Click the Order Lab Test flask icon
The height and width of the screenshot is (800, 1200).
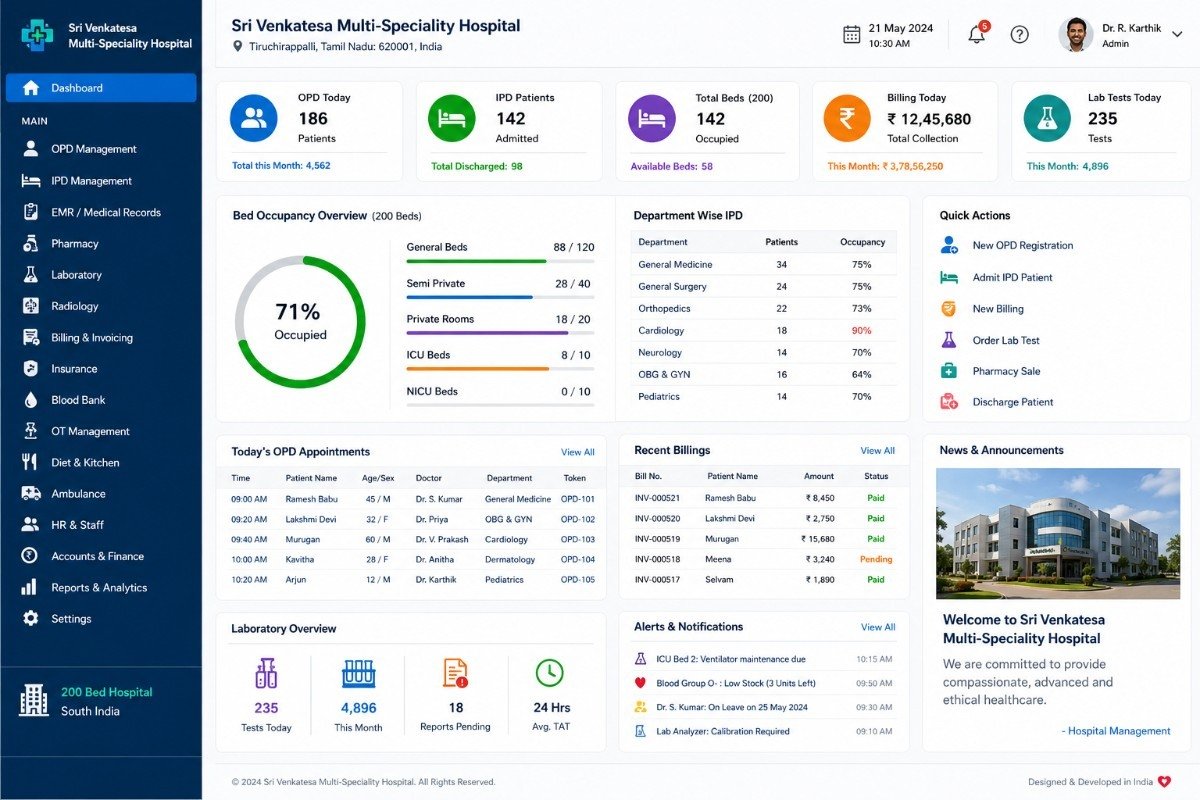point(949,340)
